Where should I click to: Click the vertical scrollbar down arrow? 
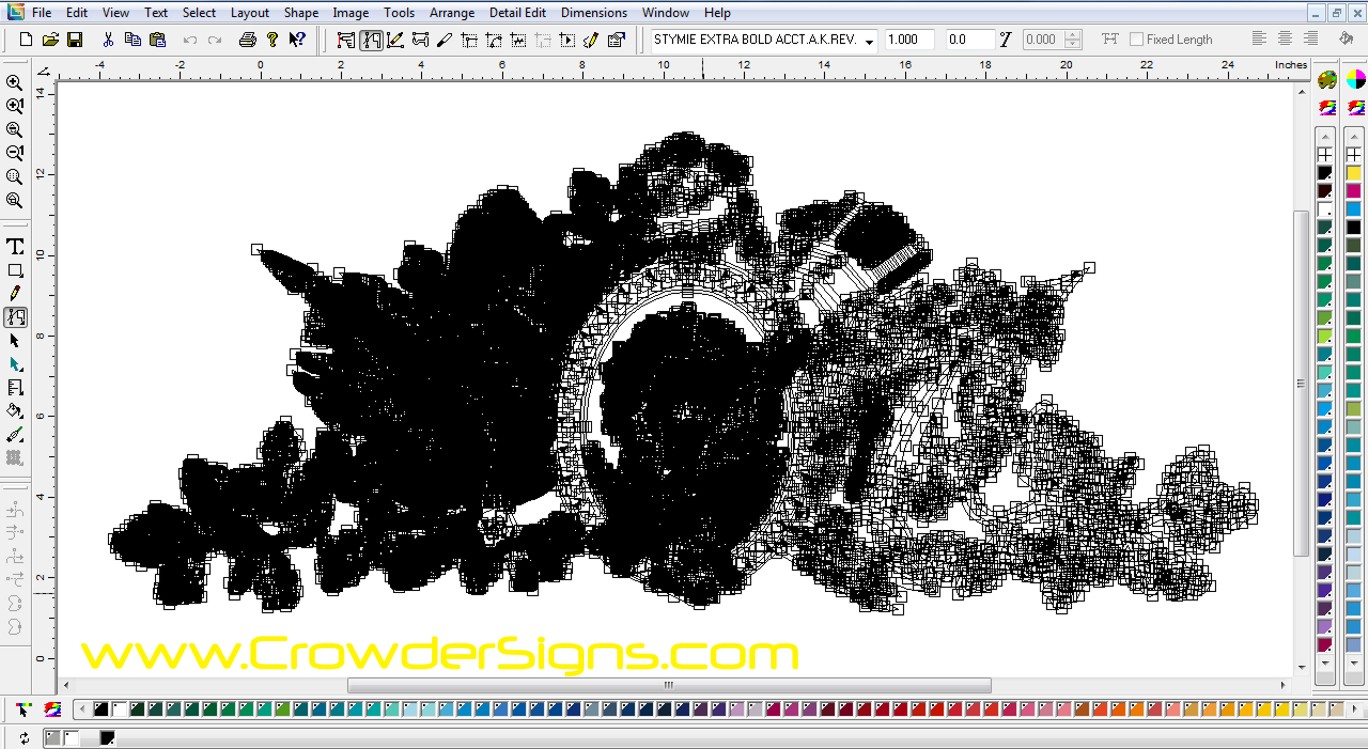(x=1302, y=667)
